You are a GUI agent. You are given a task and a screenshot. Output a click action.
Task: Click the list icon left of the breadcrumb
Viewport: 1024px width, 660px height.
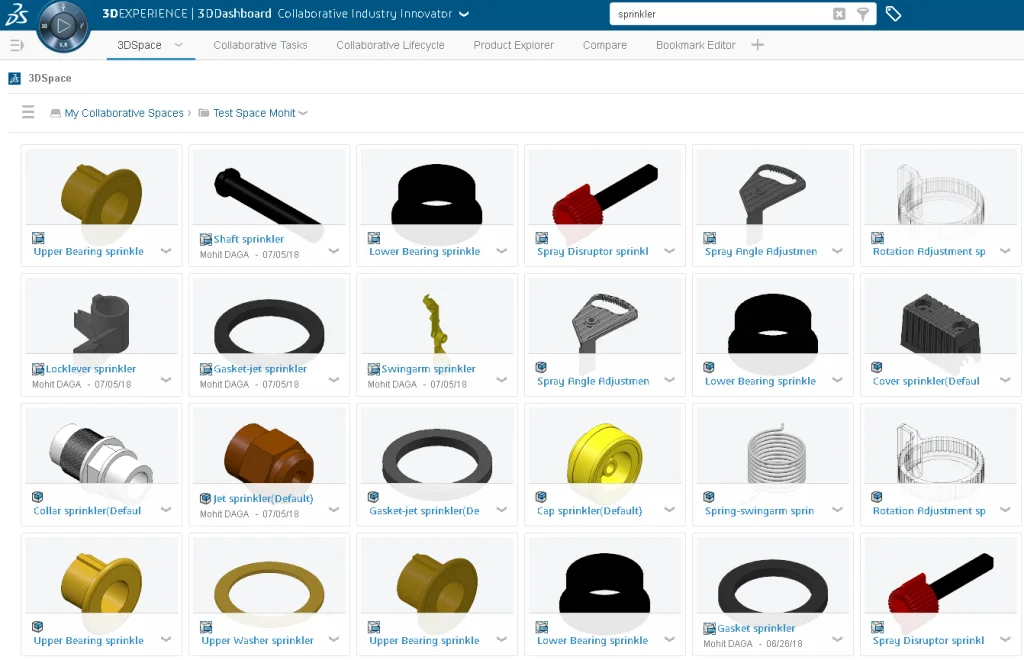[x=28, y=112]
